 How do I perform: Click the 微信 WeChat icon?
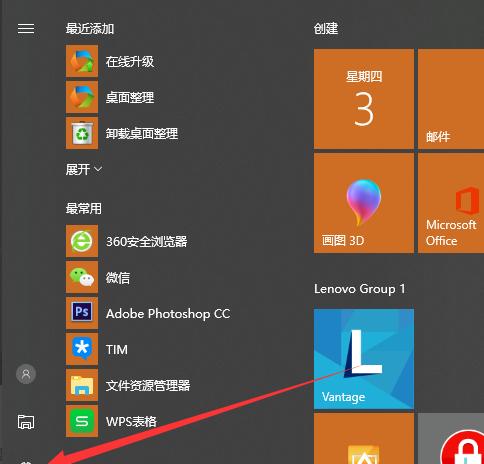(82, 277)
